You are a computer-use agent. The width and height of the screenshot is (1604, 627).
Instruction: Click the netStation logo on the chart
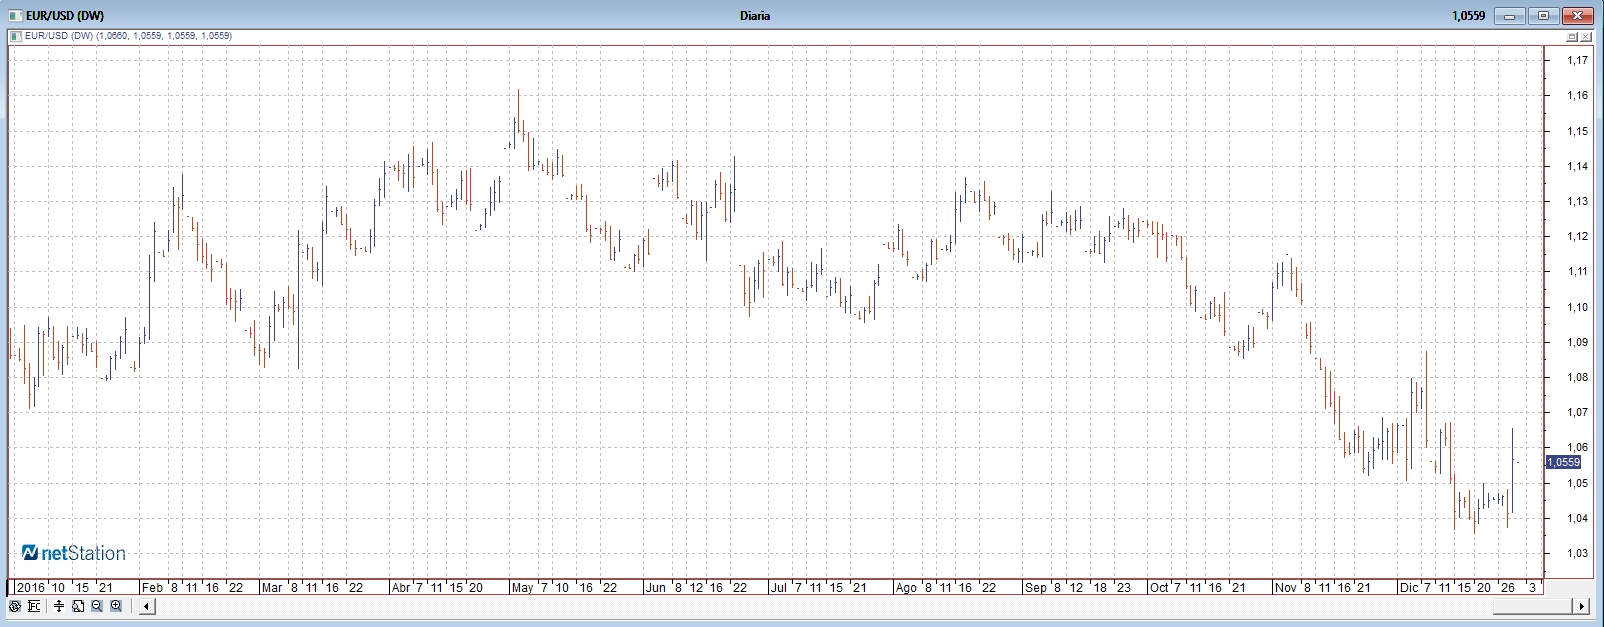(x=74, y=553)
